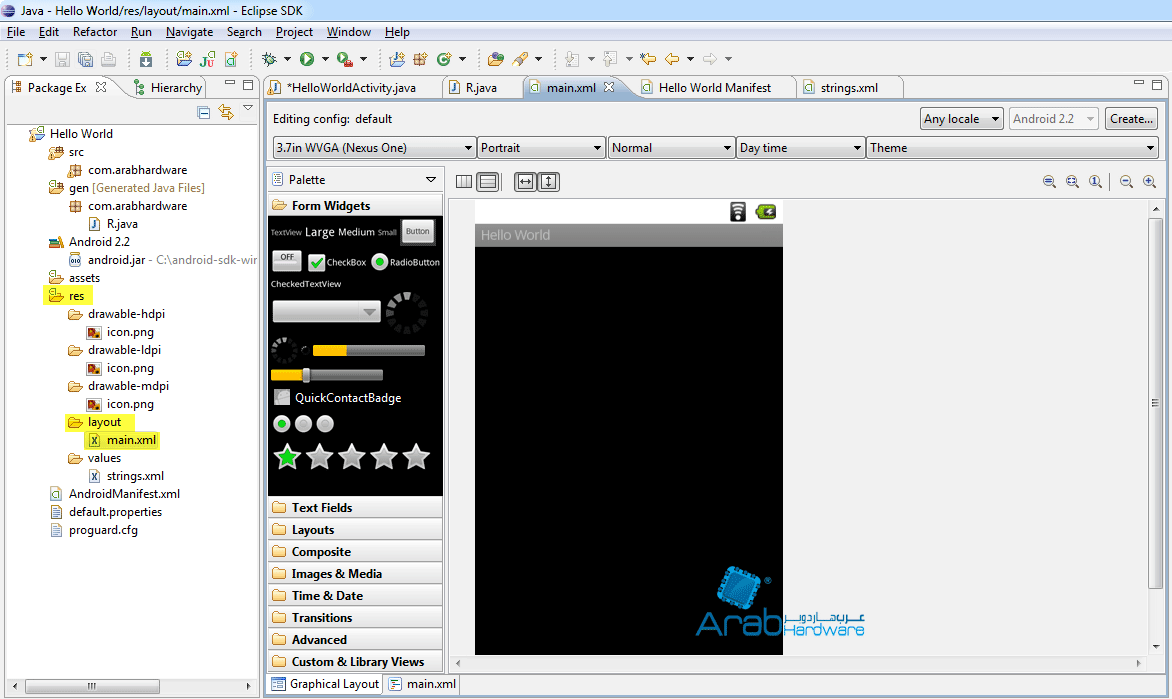Open the Portrait orientation dropdown
Screen dimensions: 1172x699
tap(541, 148)
